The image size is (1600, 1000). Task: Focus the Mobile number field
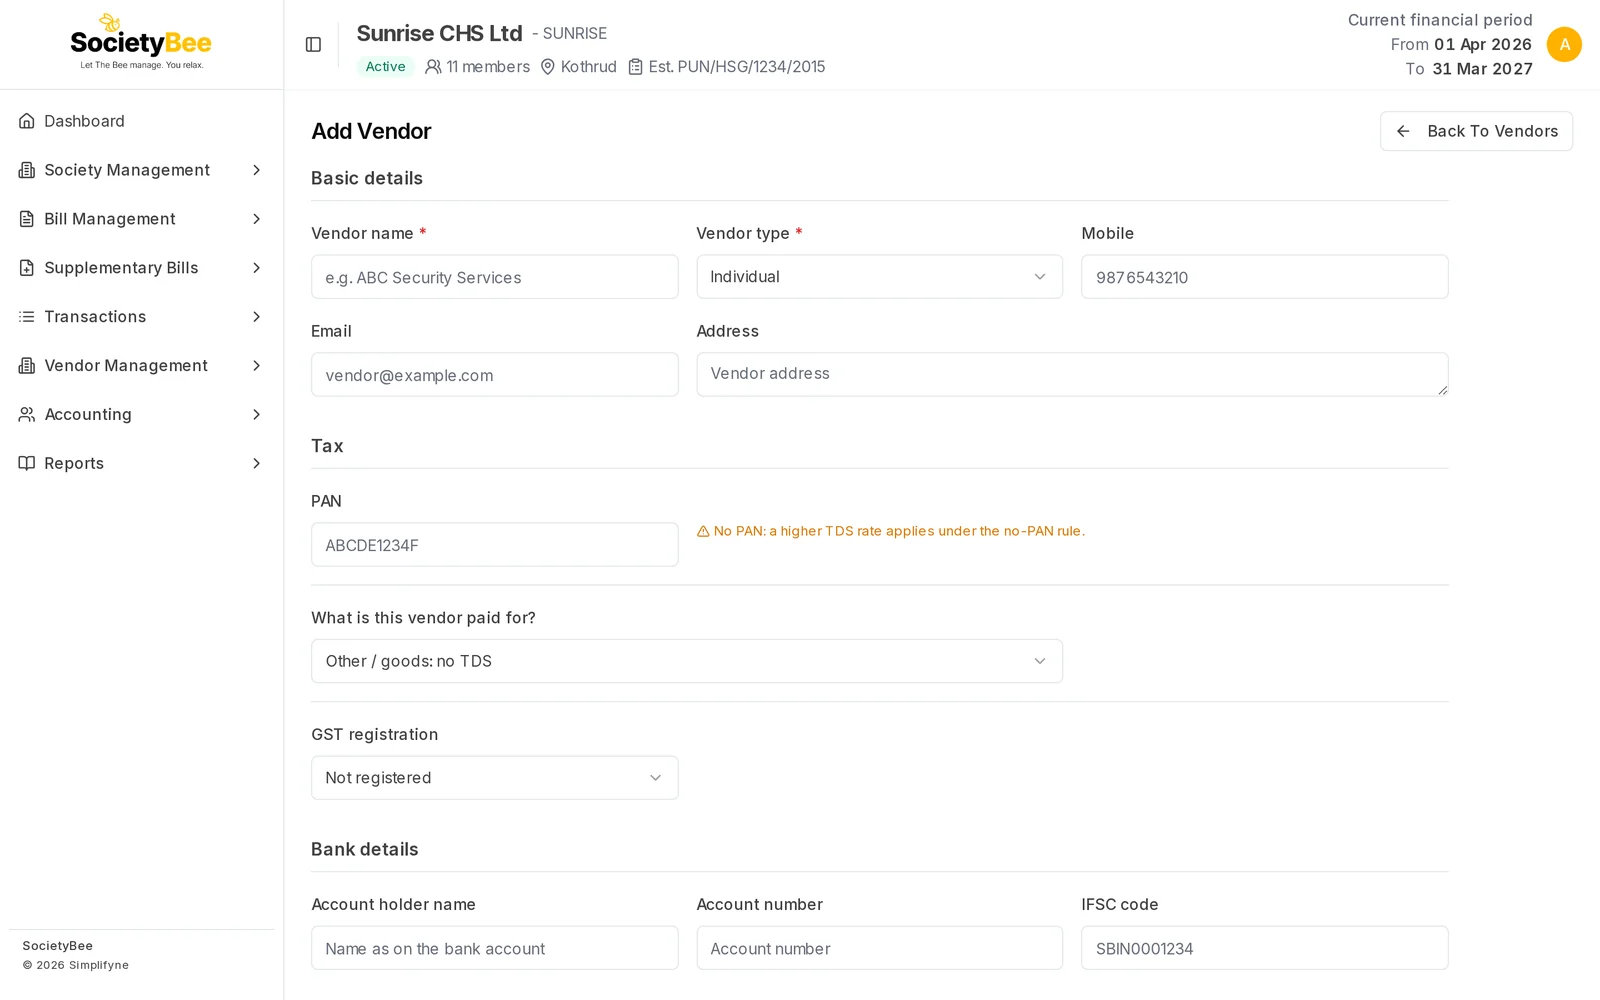click(x=1265, y=277)
